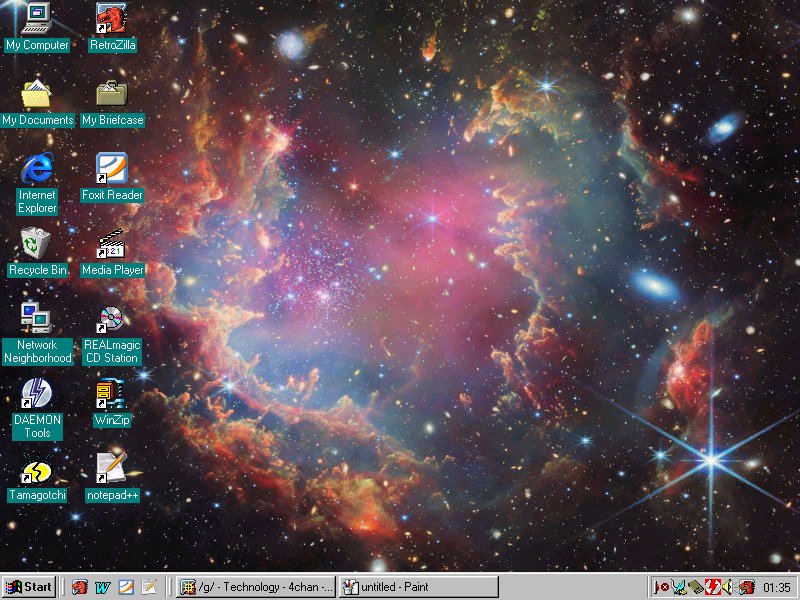Switch to the untitled - Paint window
Screen dimensions: 800x600
click(x=419, y=587)
